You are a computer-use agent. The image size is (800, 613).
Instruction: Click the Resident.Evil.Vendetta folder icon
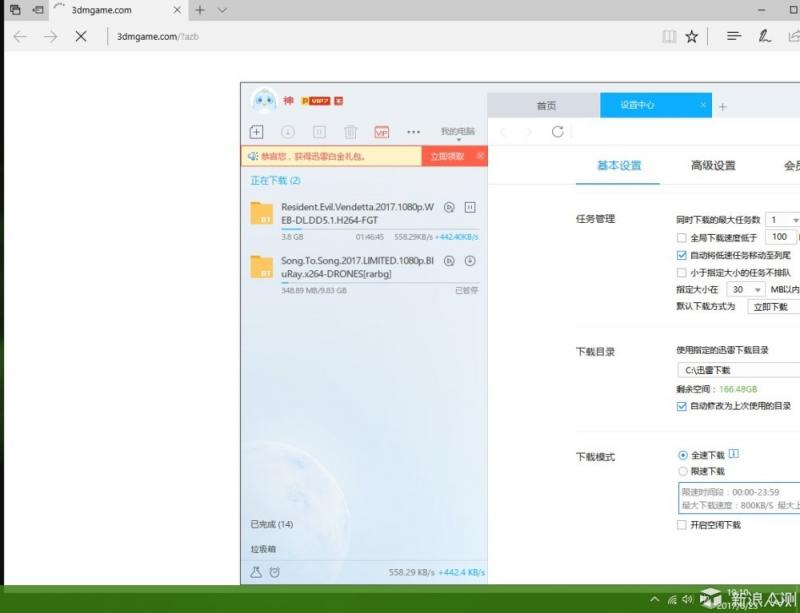(x=262, y=213)
